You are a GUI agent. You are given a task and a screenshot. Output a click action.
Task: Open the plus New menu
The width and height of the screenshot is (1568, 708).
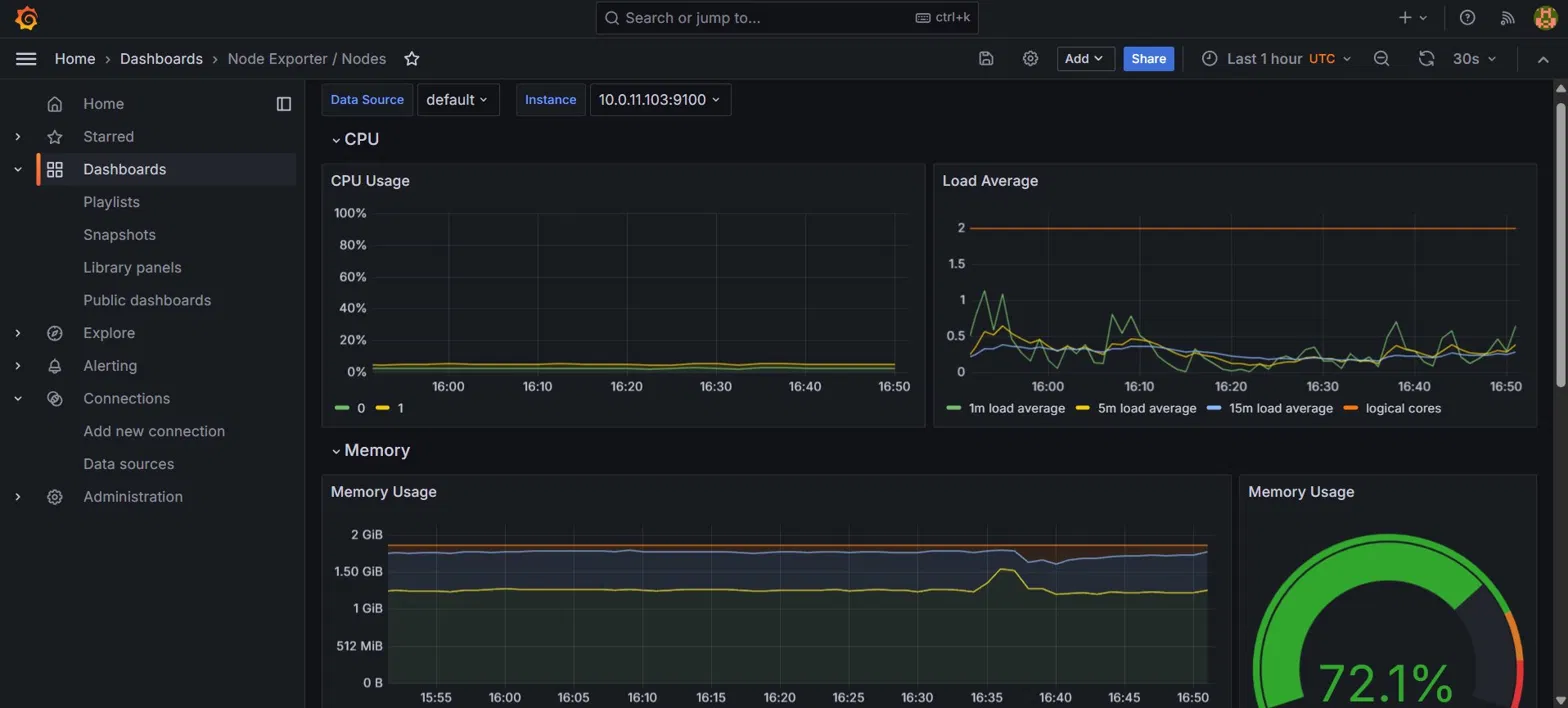pyautogui.click(x=1413, y=18)
